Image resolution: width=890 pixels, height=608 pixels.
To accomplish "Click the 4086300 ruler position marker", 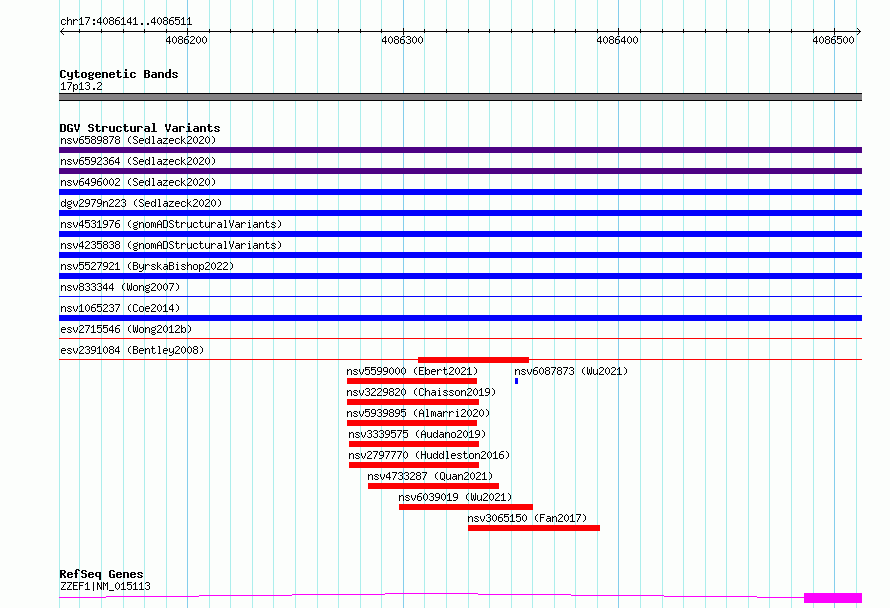I will [x=402, y=40].
